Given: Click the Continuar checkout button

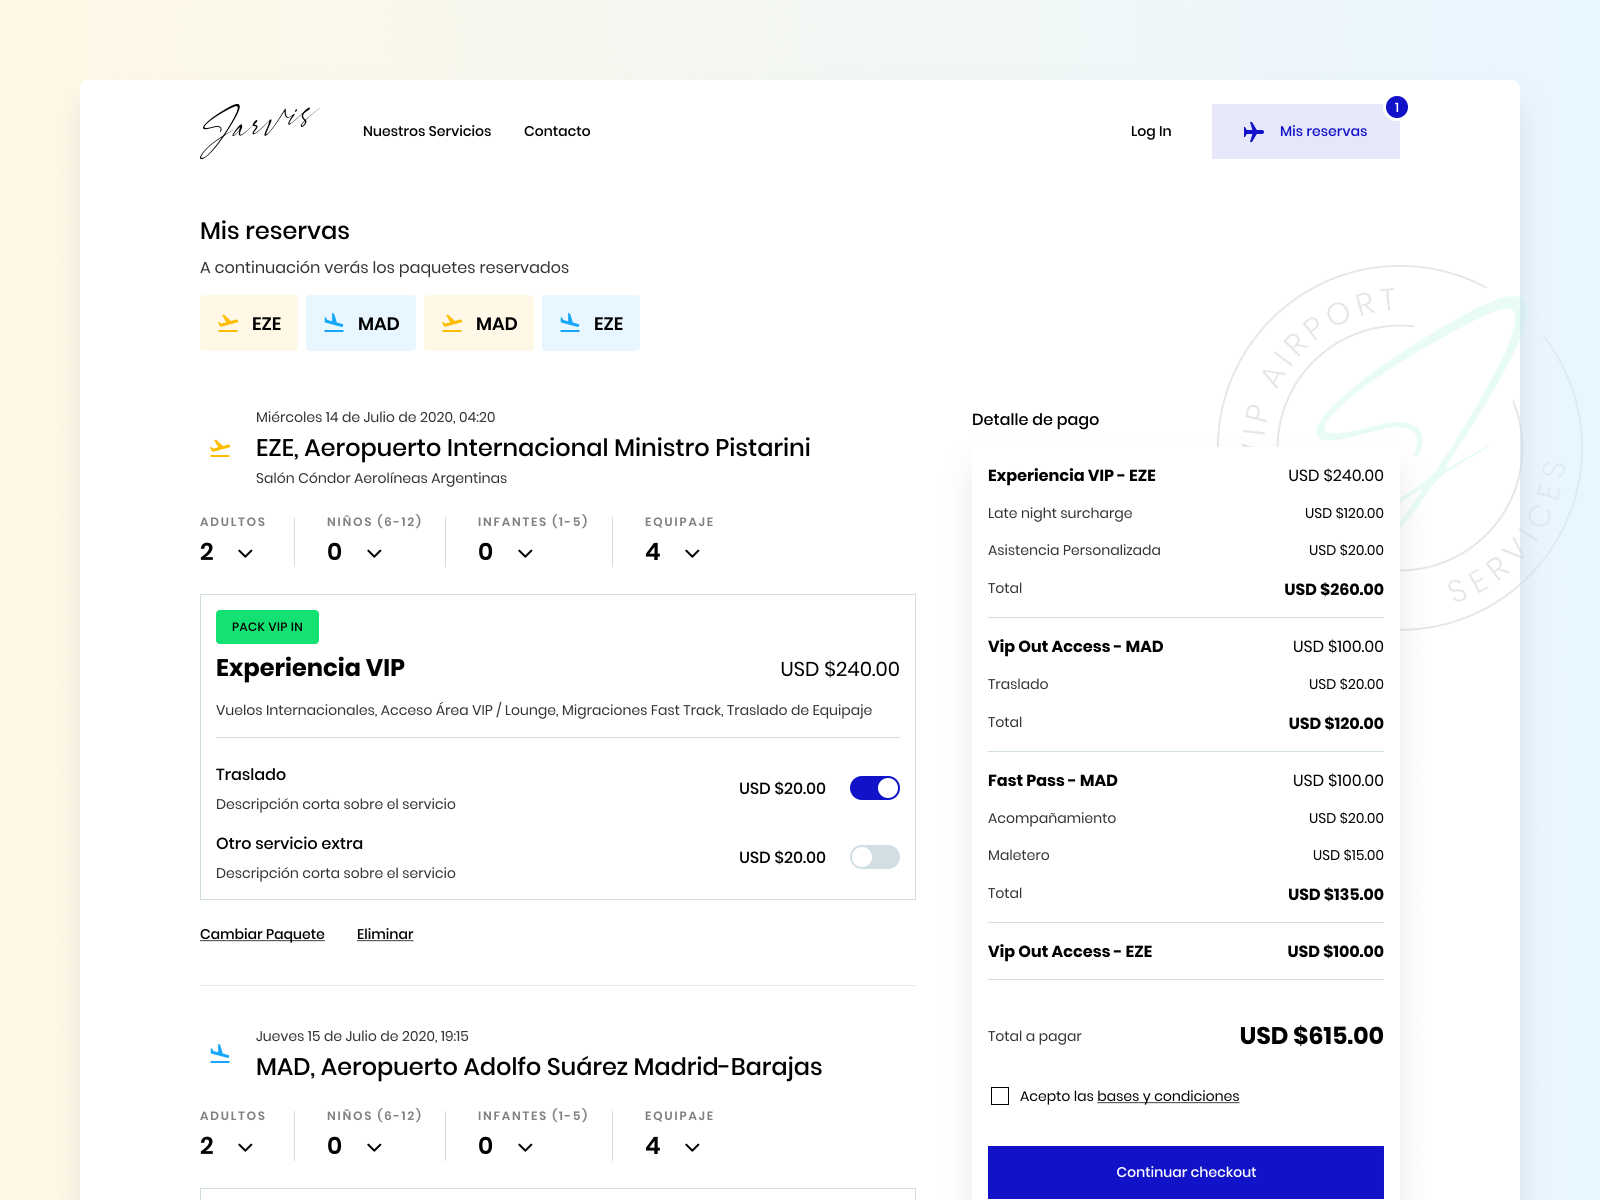Looking at the screenshot, I should coord(1186,1172).
